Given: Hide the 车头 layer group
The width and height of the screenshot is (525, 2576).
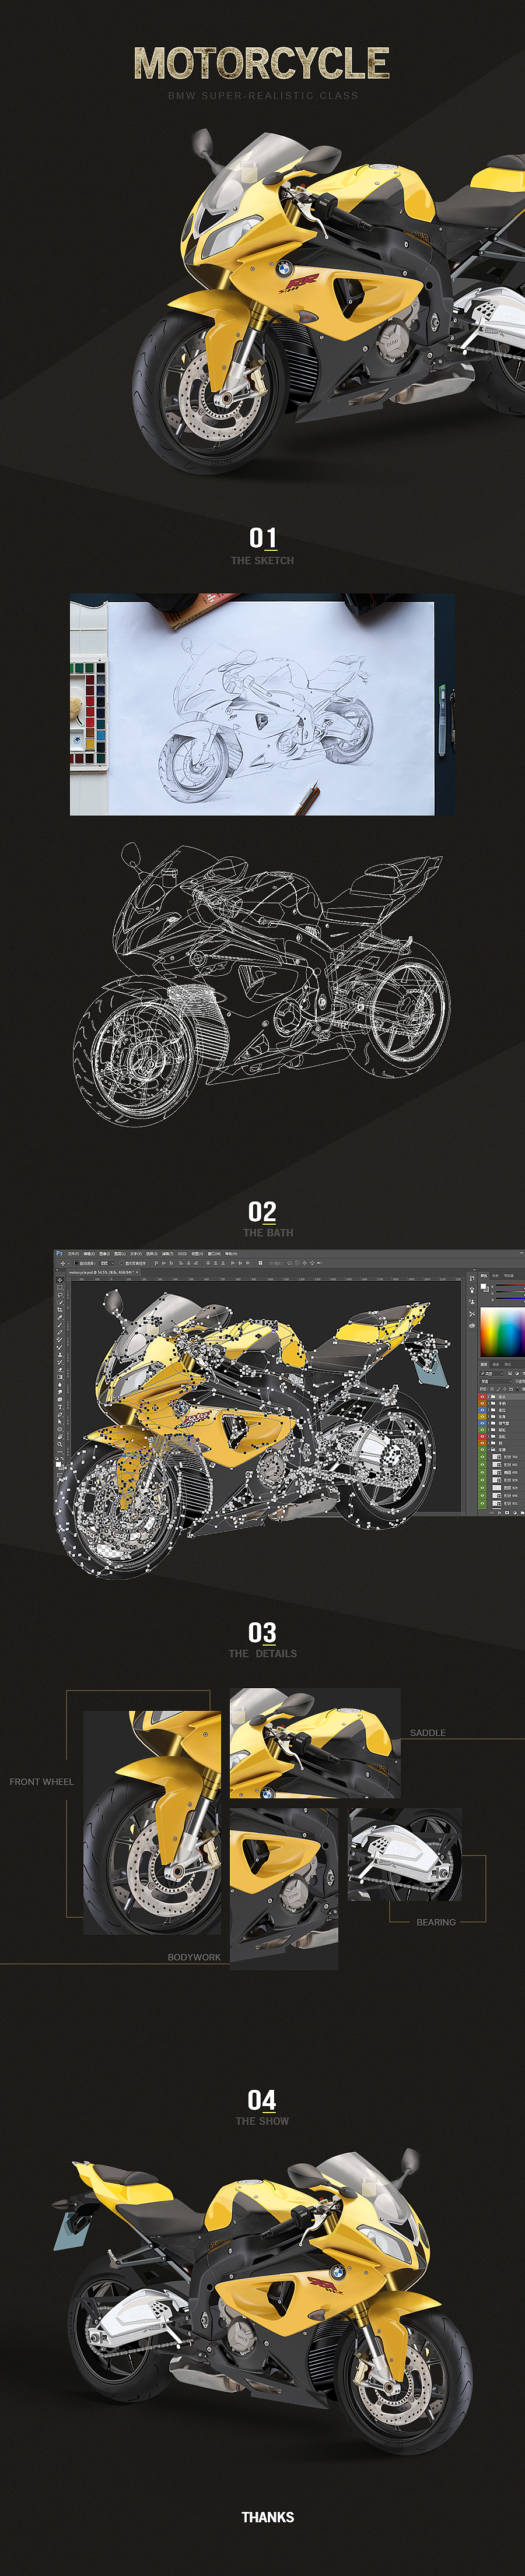Looking at the screenshot, I should (482, 1397).
